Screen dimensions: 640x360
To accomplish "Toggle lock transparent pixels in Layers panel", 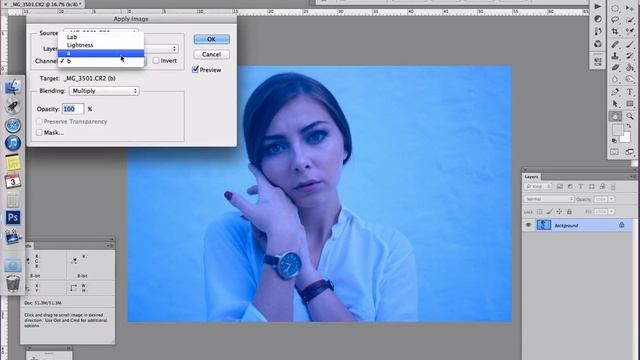I will tap(540, 211).
